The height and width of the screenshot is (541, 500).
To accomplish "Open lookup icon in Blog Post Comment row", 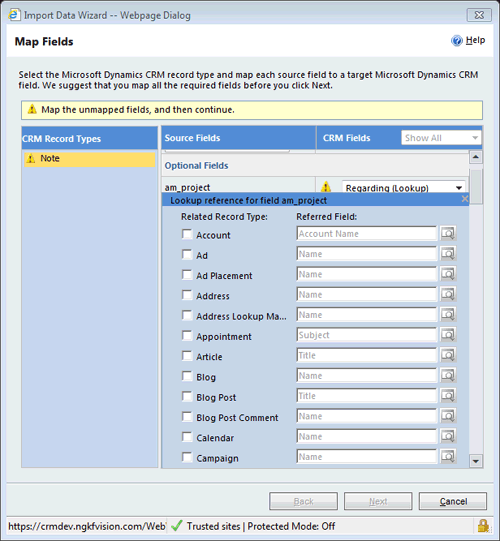I will click(x=448, y=416).
